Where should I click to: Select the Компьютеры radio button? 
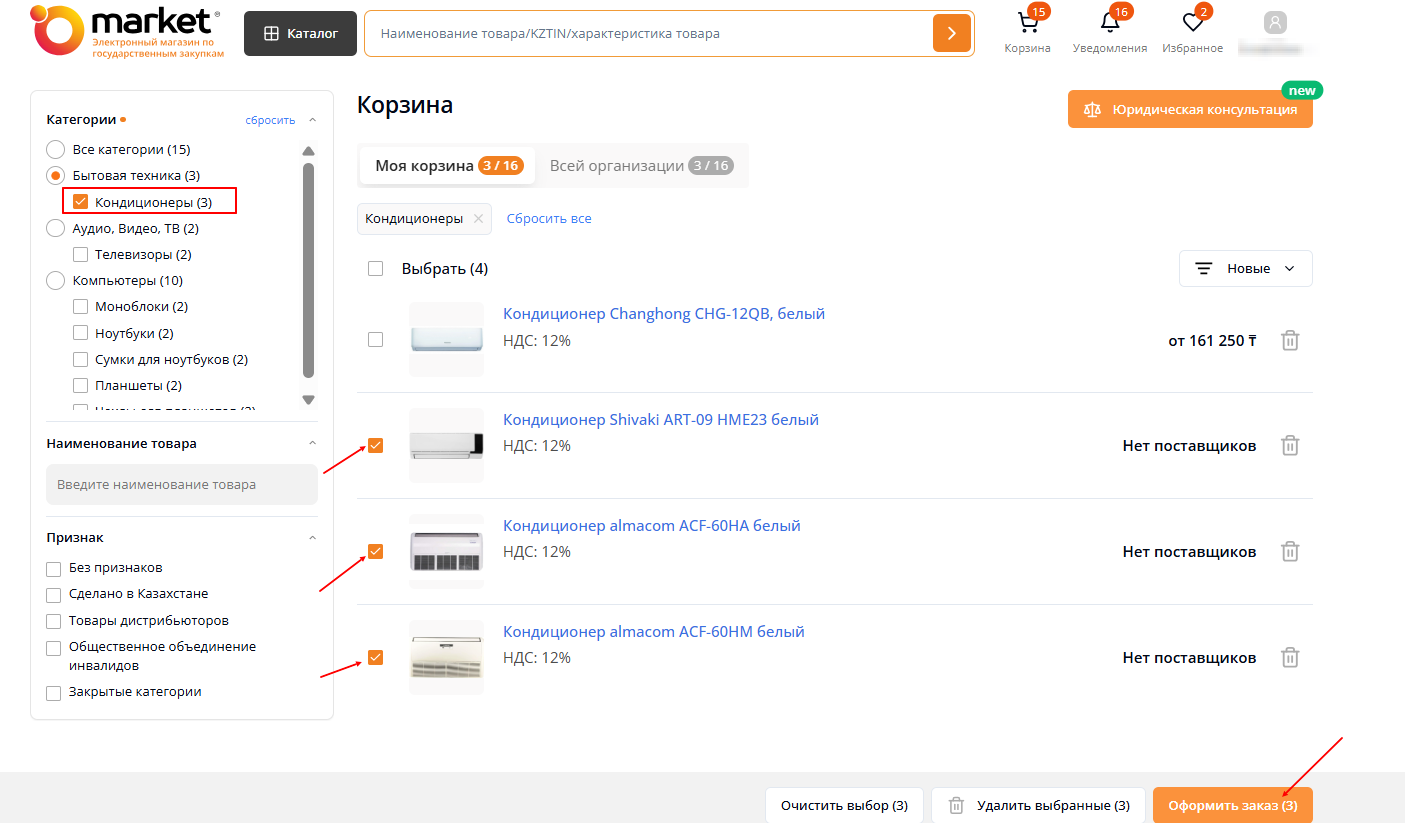coord(55,281)
